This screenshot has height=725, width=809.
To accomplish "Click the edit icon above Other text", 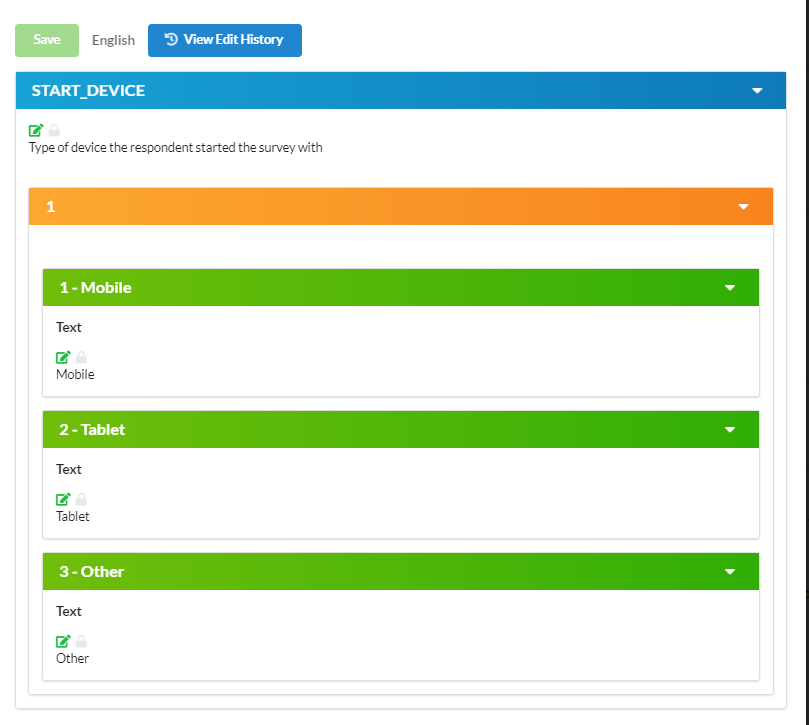I will 63,641.
